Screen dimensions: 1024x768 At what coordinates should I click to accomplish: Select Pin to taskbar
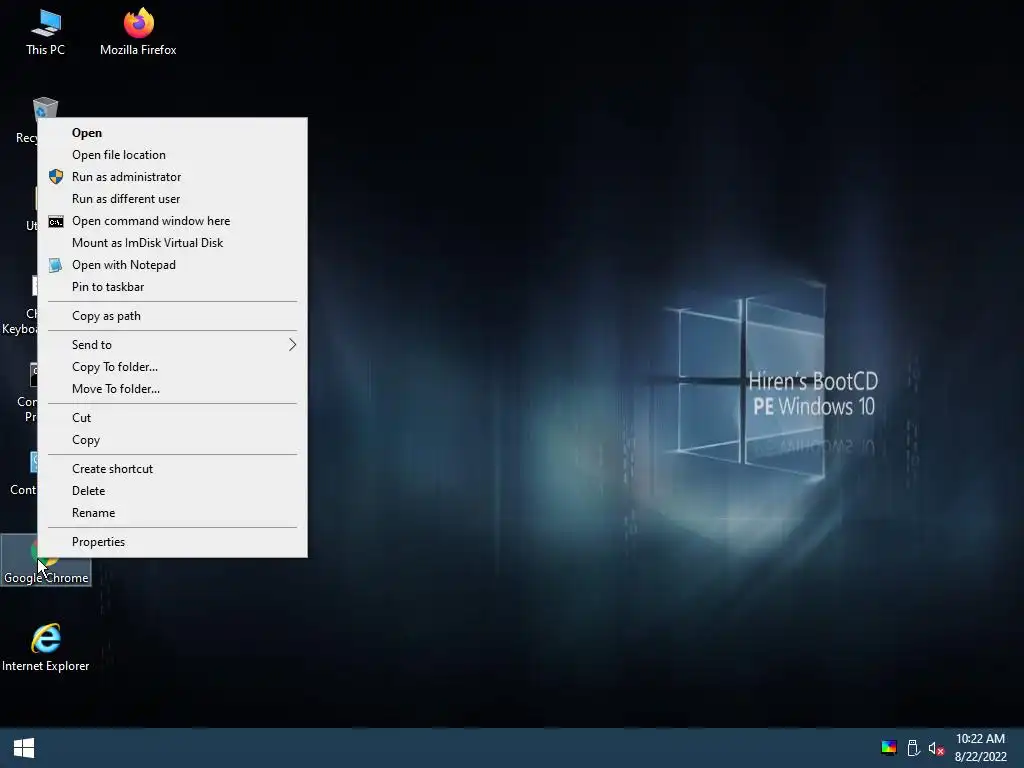[172, 287]
